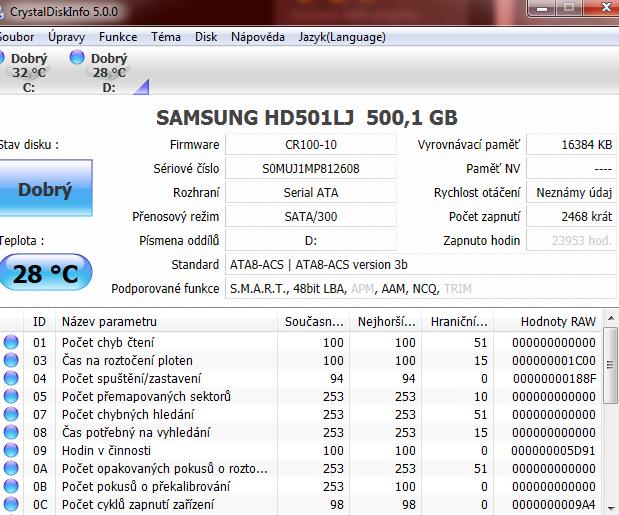
Task: Click the ID column header
Action: 39,322
